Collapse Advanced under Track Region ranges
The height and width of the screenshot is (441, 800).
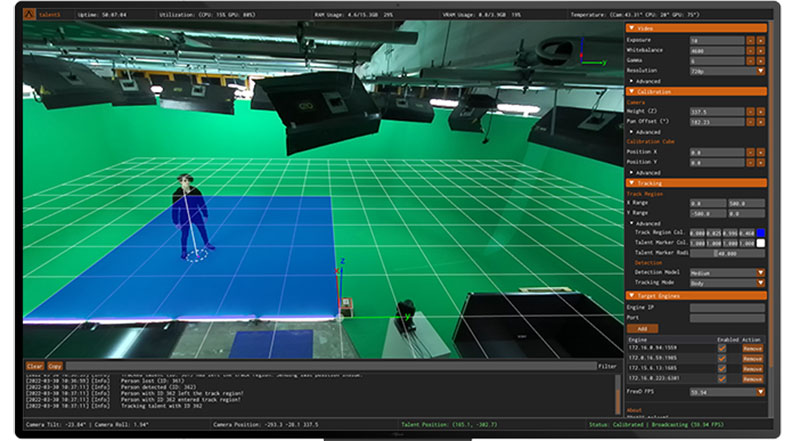(x=645, y=224)
